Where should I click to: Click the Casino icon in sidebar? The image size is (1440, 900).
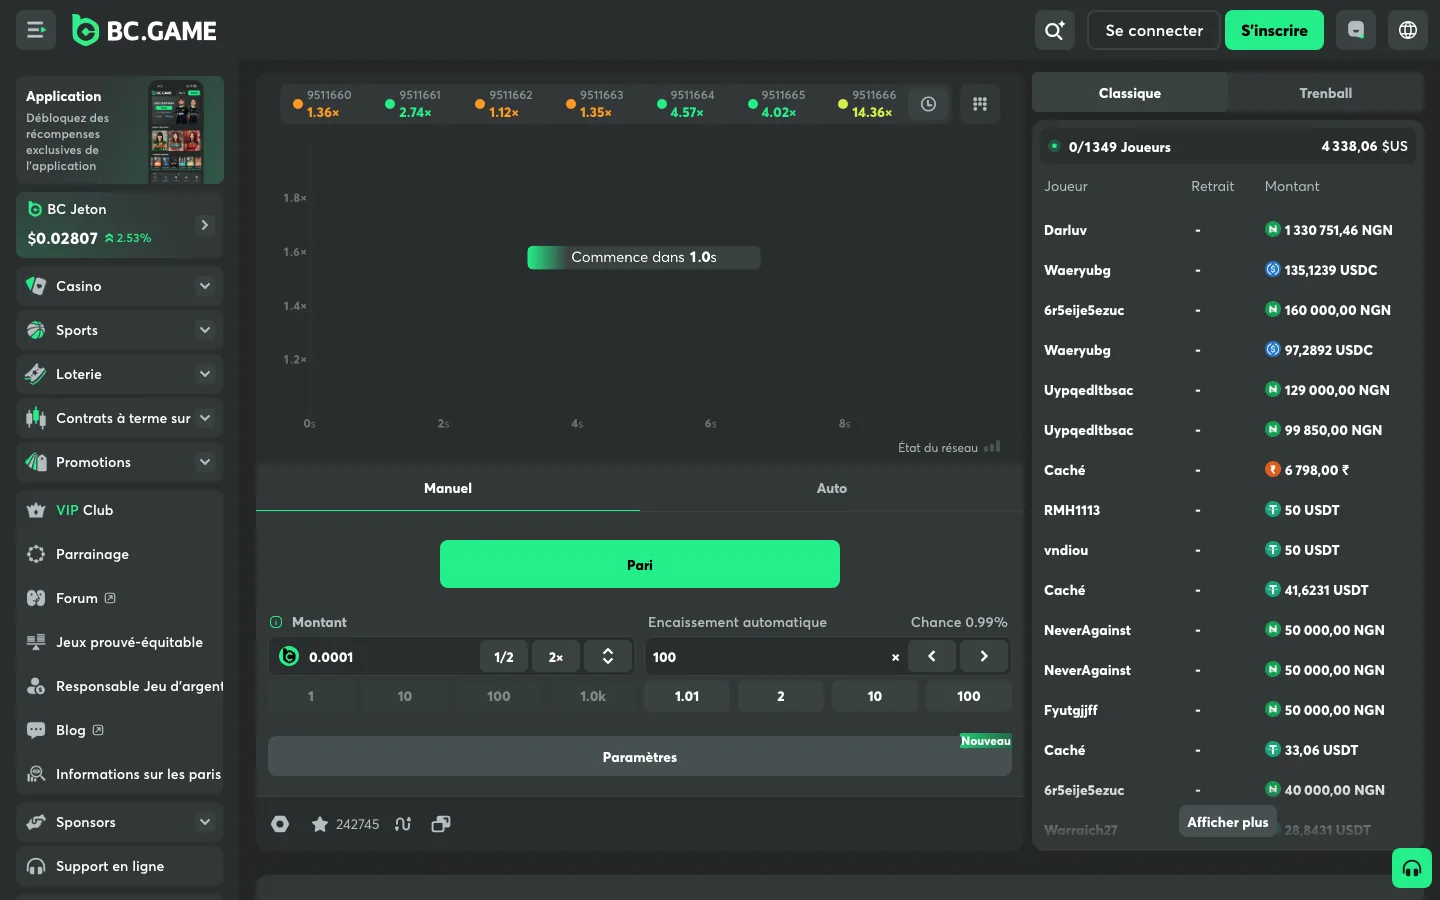point(36,286)
